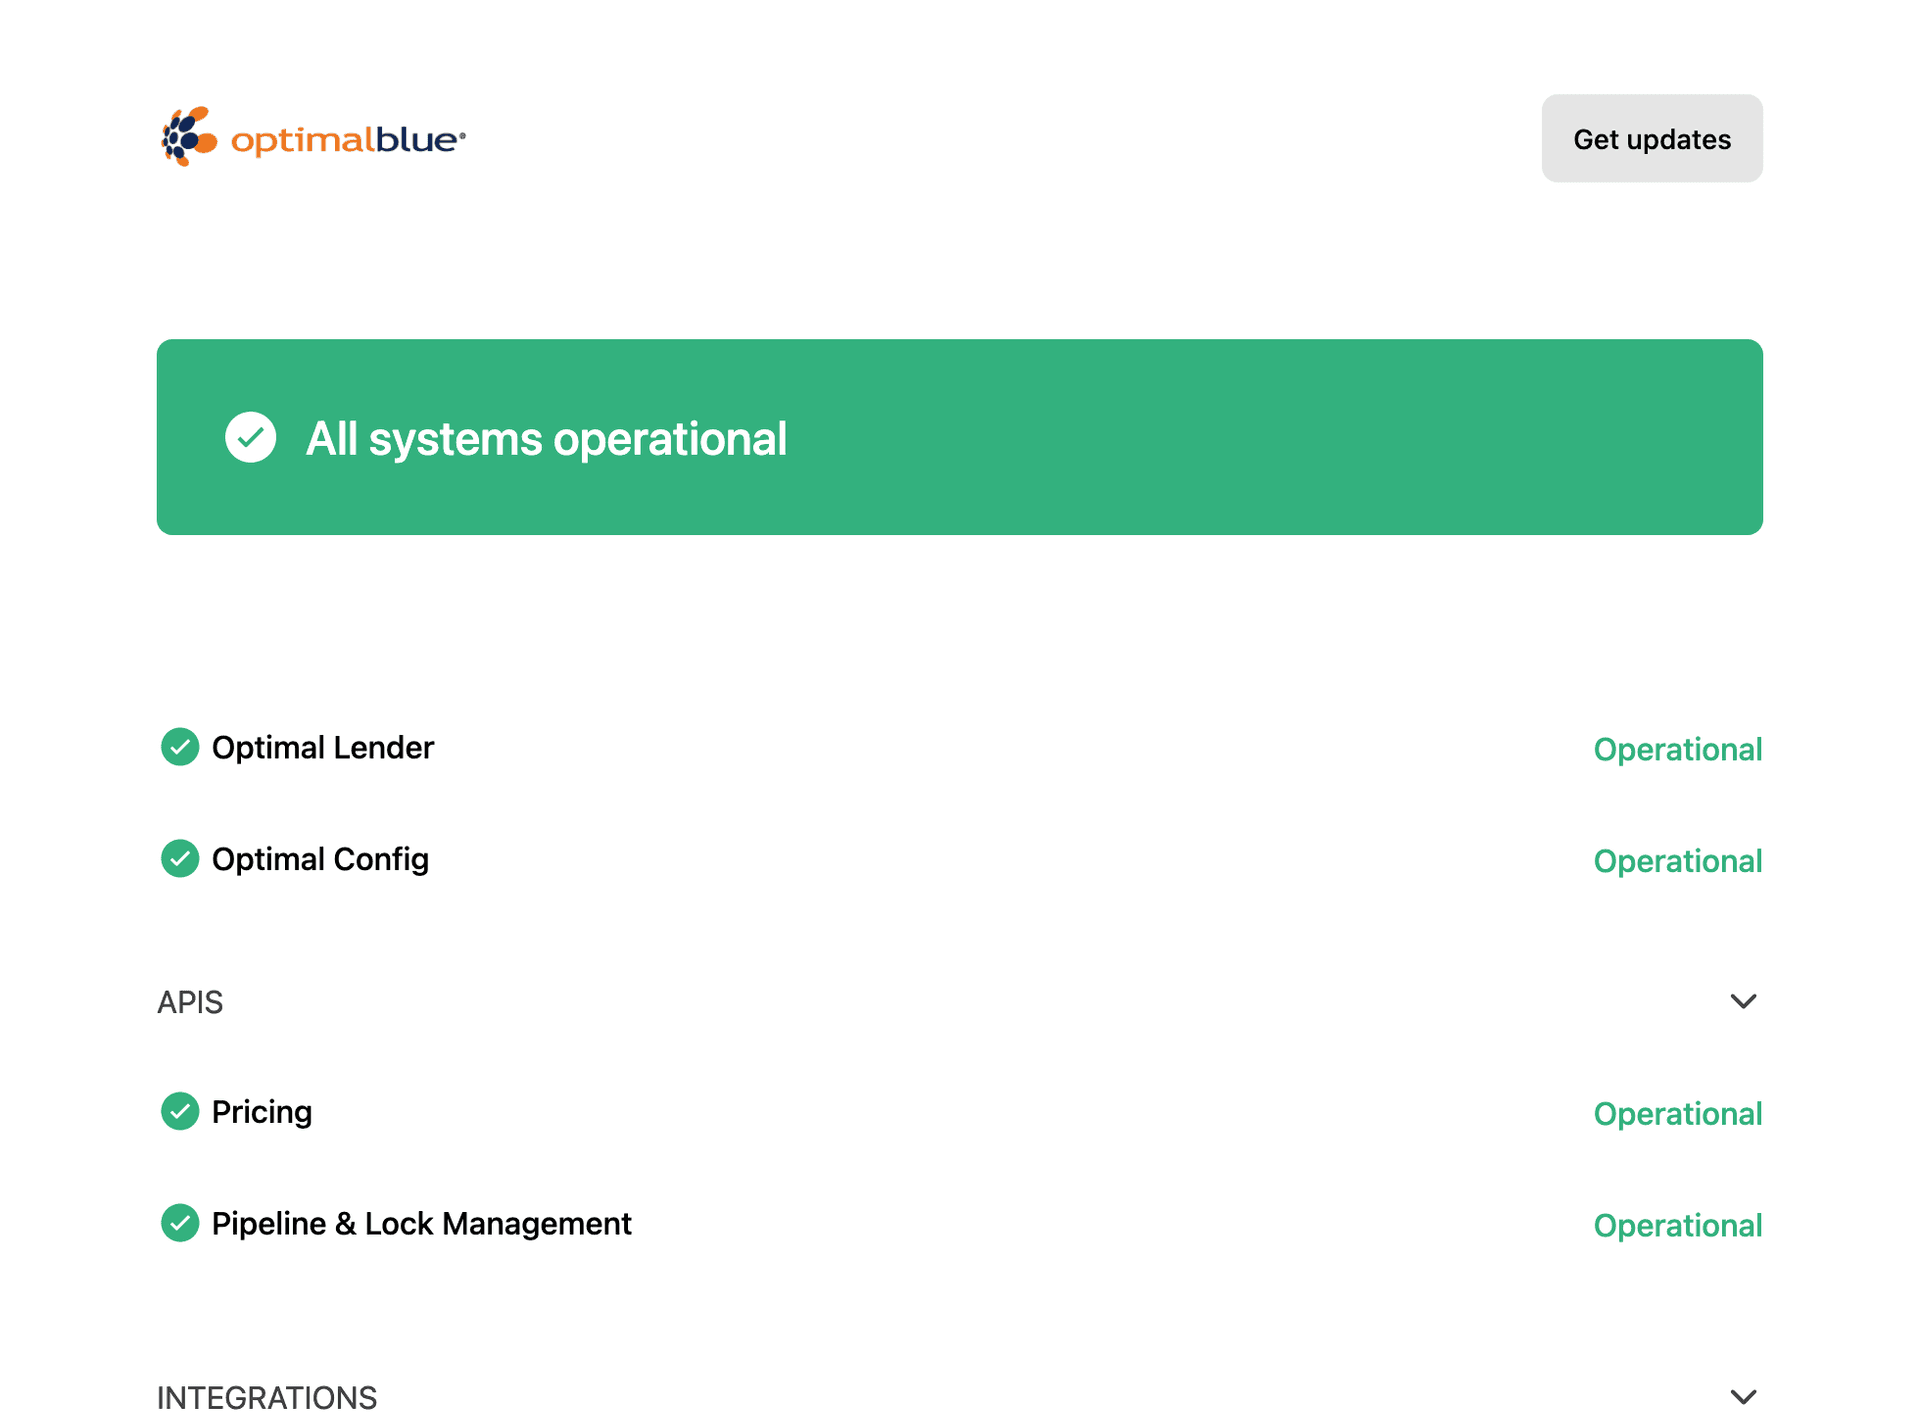
Task: Select the Optimal Lender component name
Action: (x=323, y=748)
